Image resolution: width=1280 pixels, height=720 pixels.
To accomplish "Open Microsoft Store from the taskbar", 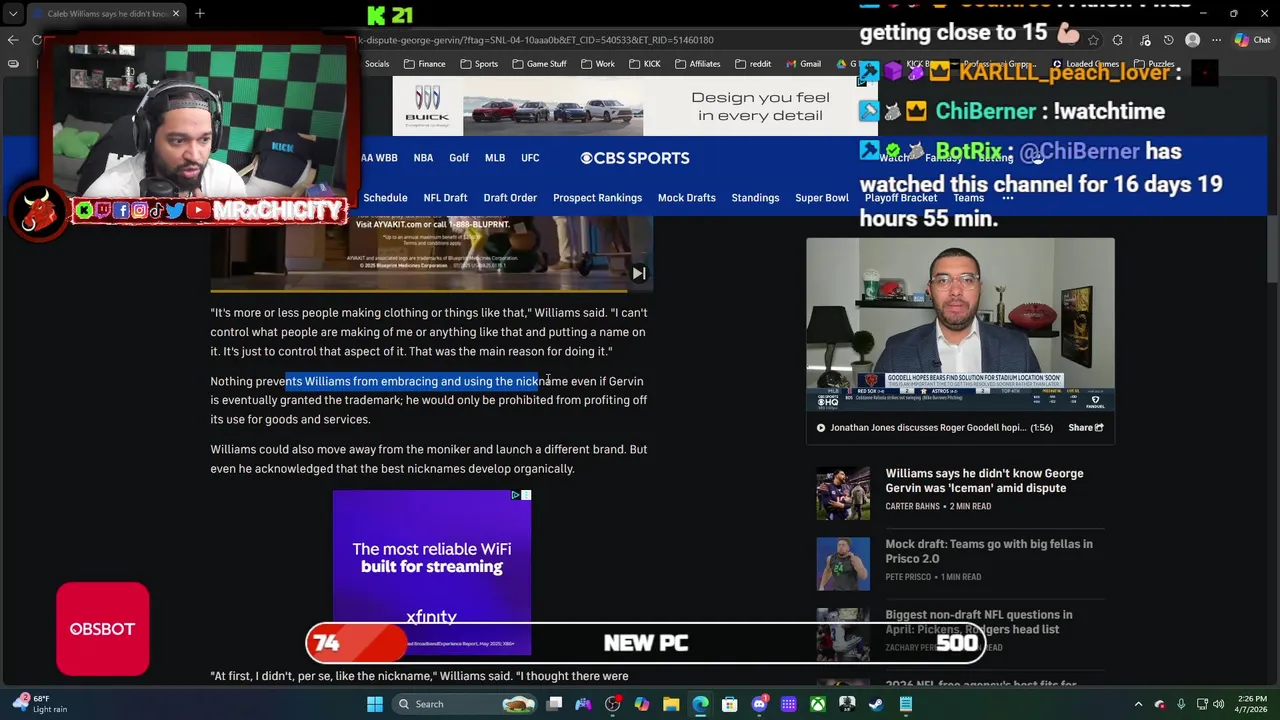I will [x=730, y=704].
